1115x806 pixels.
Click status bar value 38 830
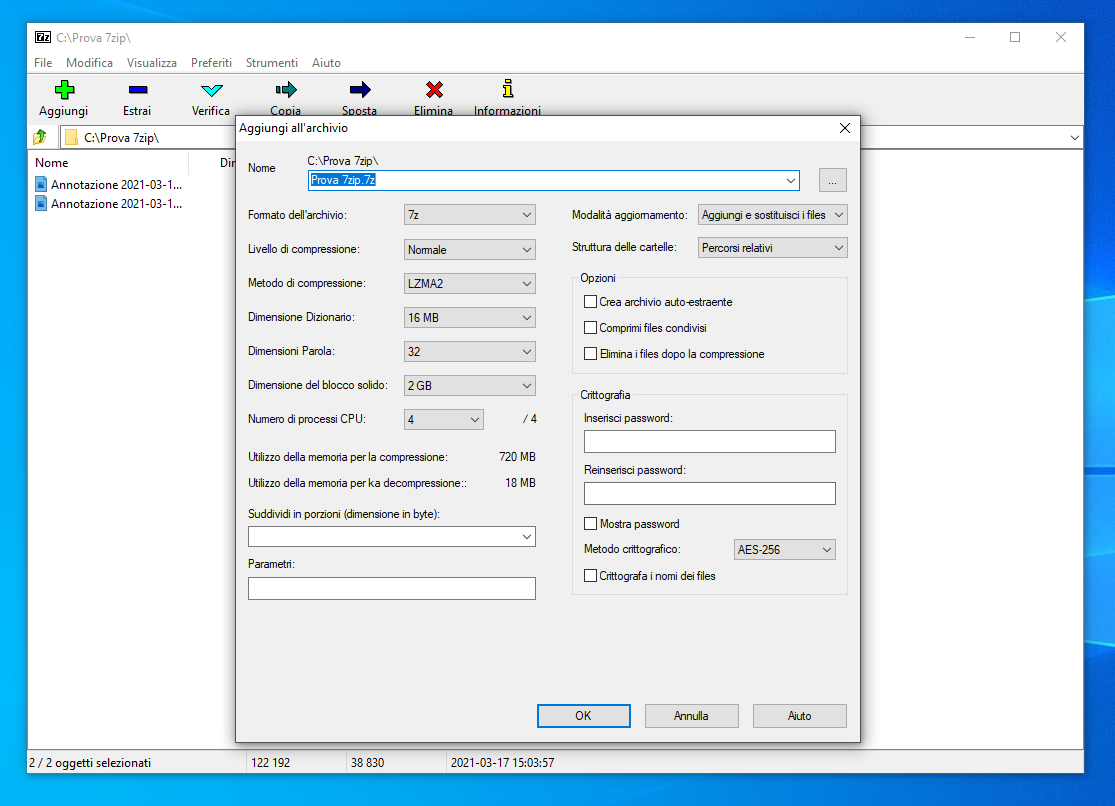click(368, 763)
